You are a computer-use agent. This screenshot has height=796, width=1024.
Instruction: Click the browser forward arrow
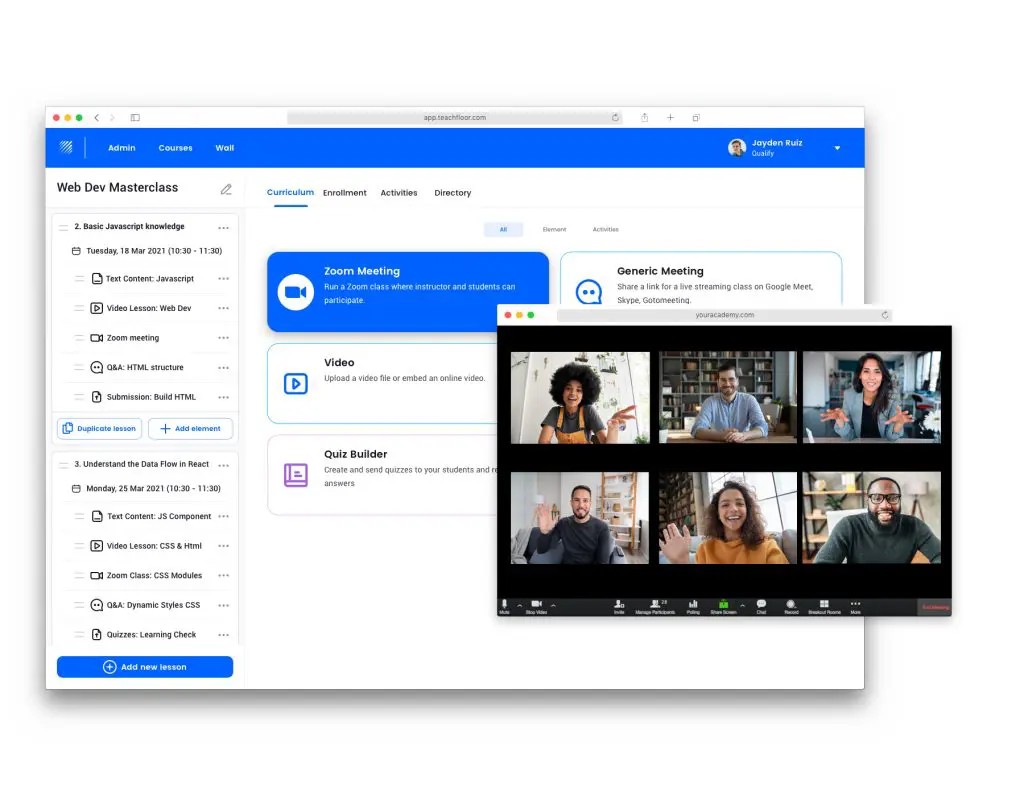(x=112, y=118)
